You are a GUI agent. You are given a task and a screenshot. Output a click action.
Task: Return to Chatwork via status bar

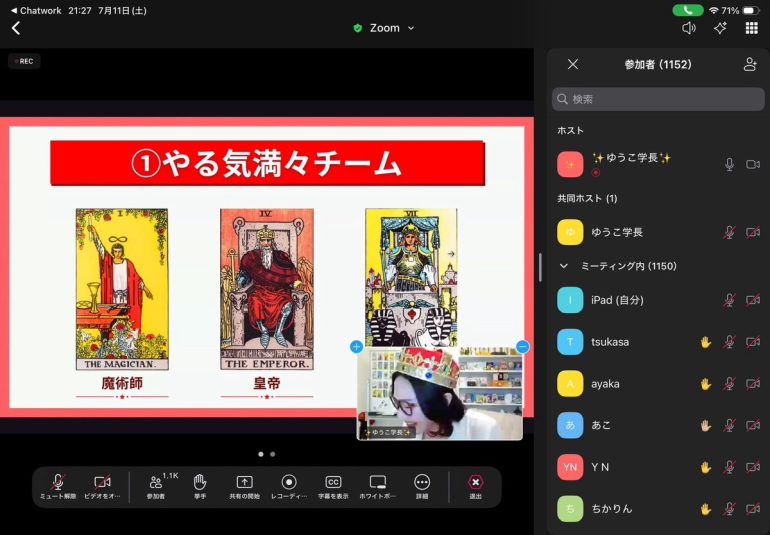[35, 10]
